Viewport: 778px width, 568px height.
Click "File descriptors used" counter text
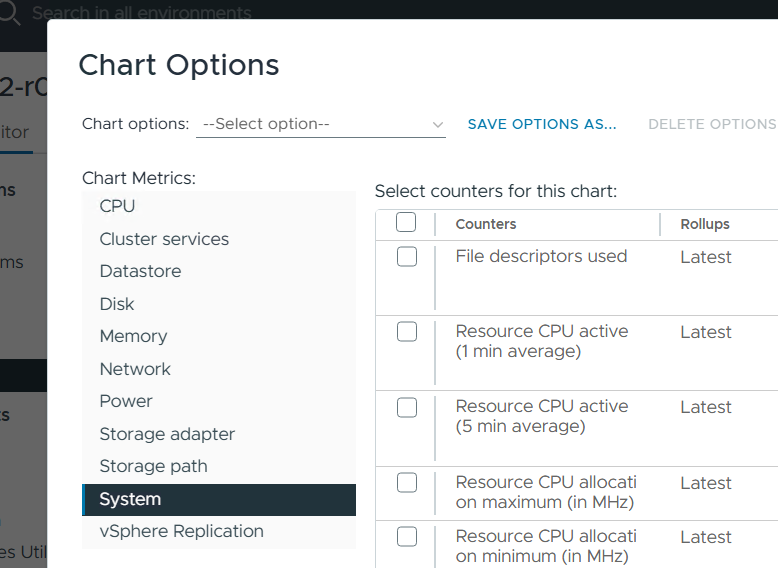point(541,256)
